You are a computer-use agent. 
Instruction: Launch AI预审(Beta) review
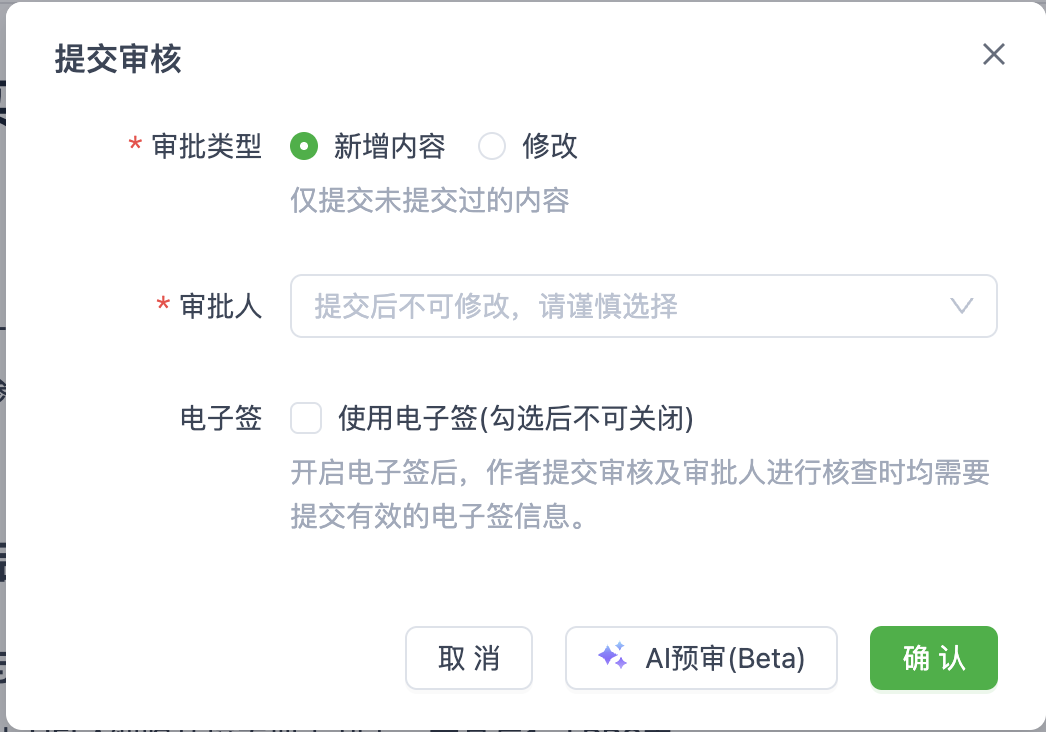tap(701, 658)
